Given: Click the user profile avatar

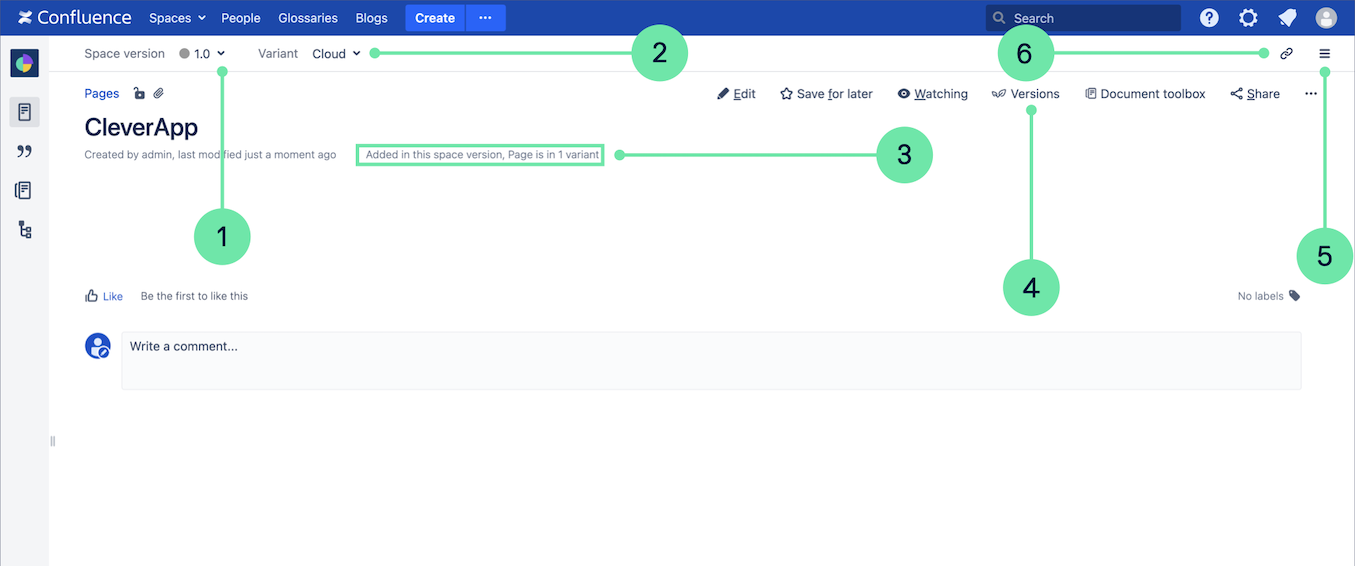Looking at the screenshot, I should [x=1326, y=18].
